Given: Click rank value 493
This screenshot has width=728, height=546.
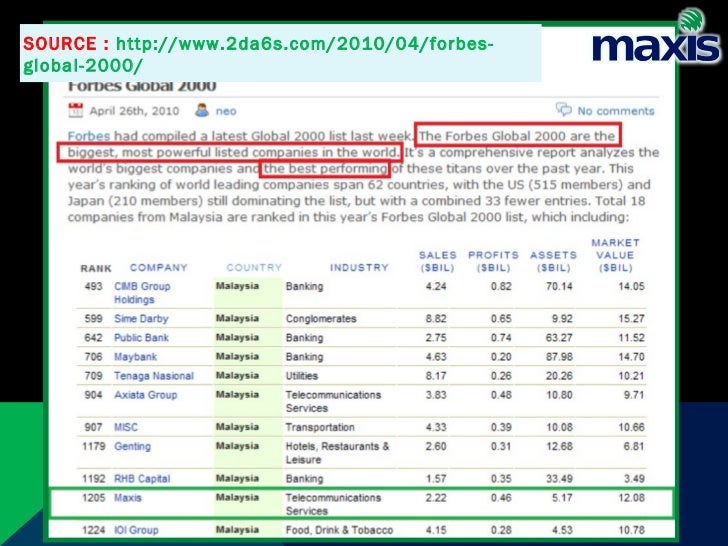Looking at the screenshot, I should [93, 286].
